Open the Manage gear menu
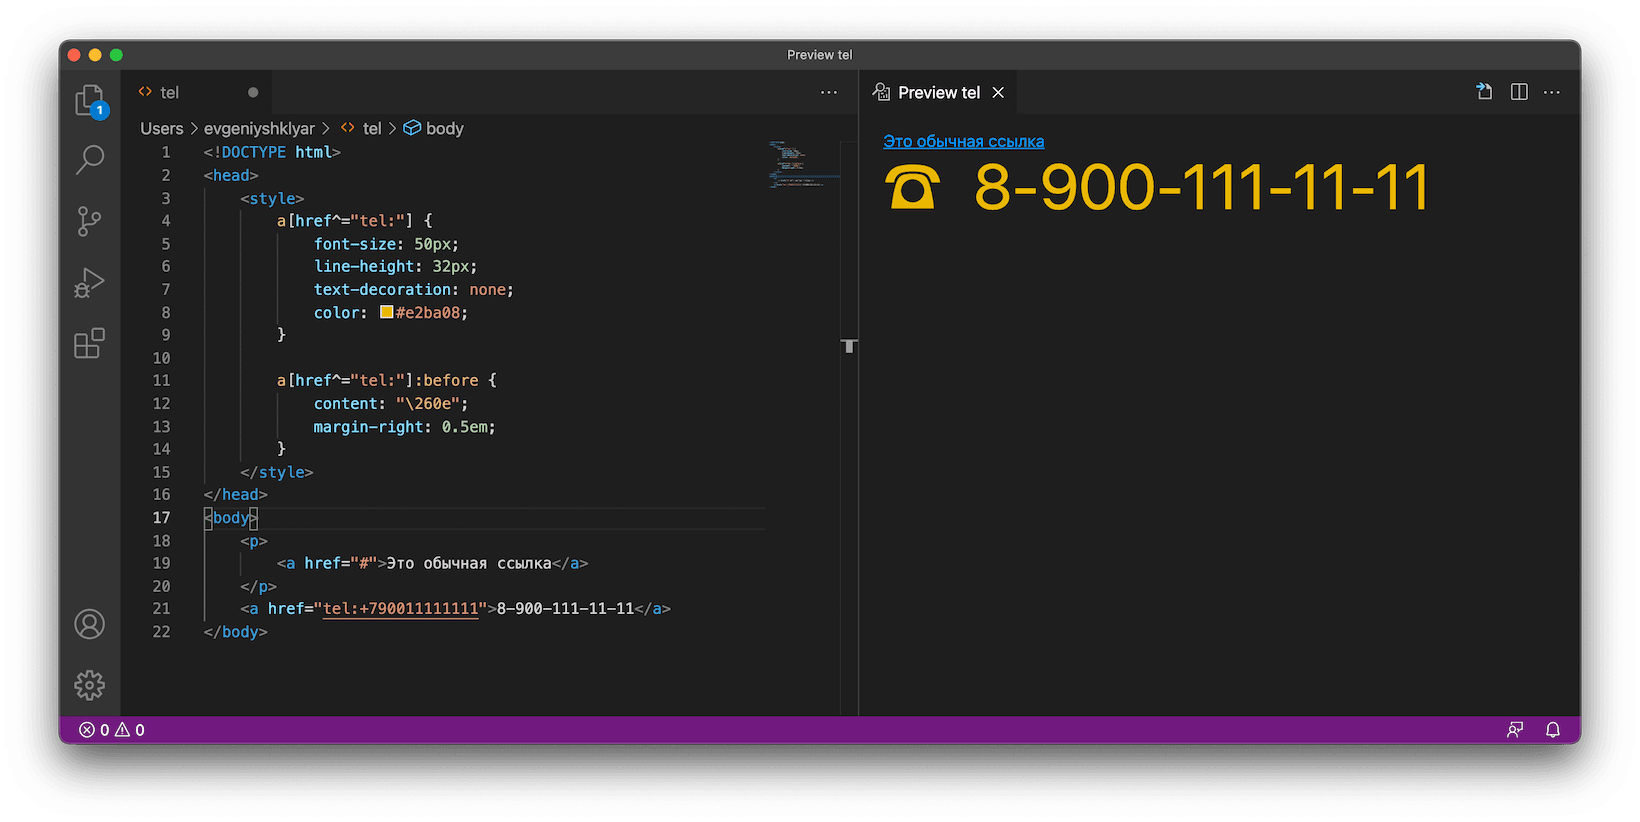 (89, 685)
